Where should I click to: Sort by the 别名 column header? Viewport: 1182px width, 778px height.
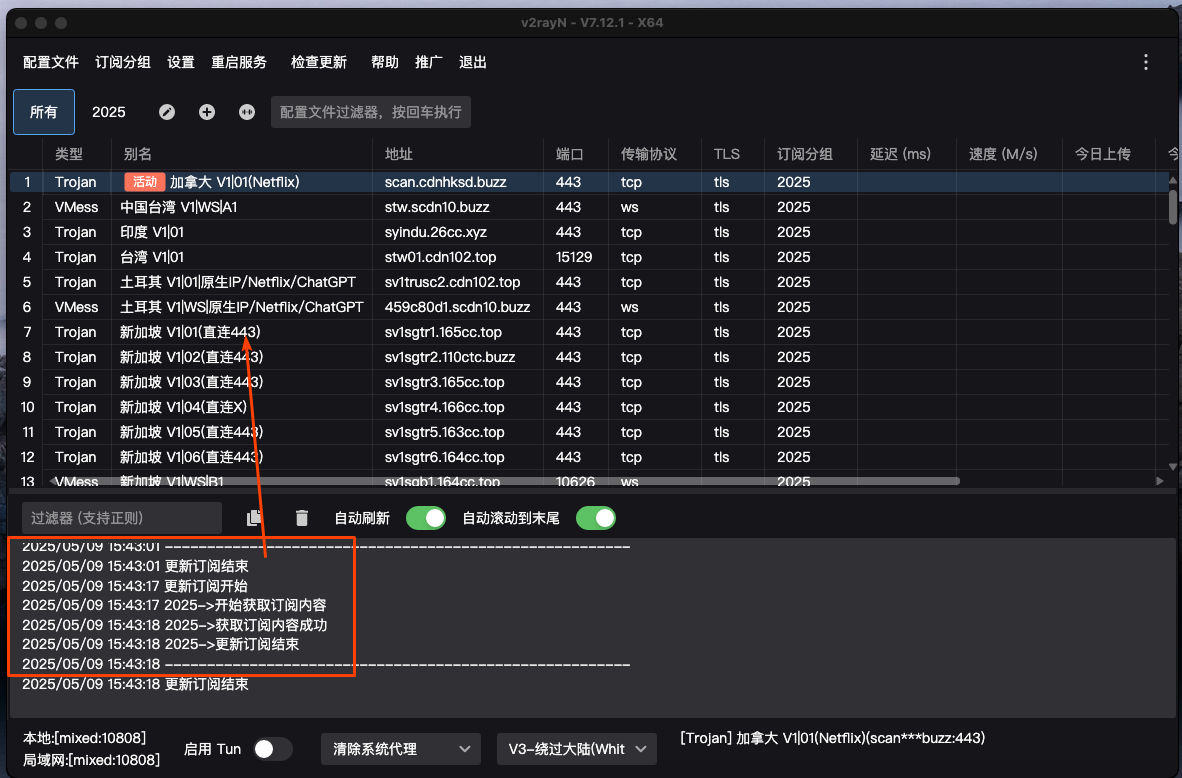click(242, 154)
